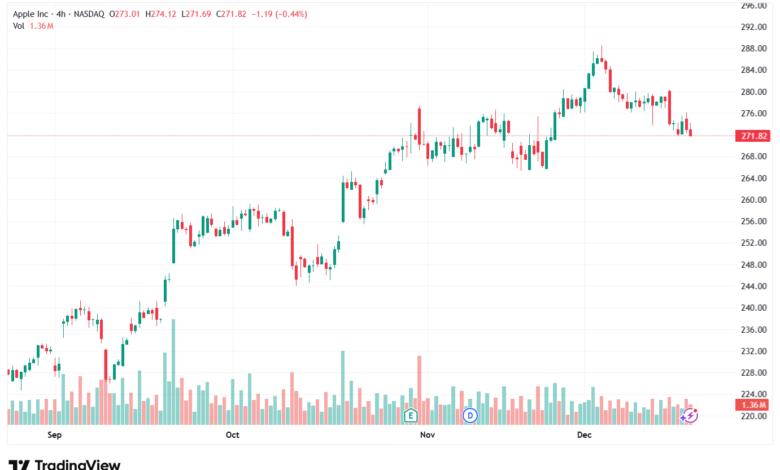Click the Oct label on time axis
The width and height of the screenshot is (780, 470).
click(232, 435)
